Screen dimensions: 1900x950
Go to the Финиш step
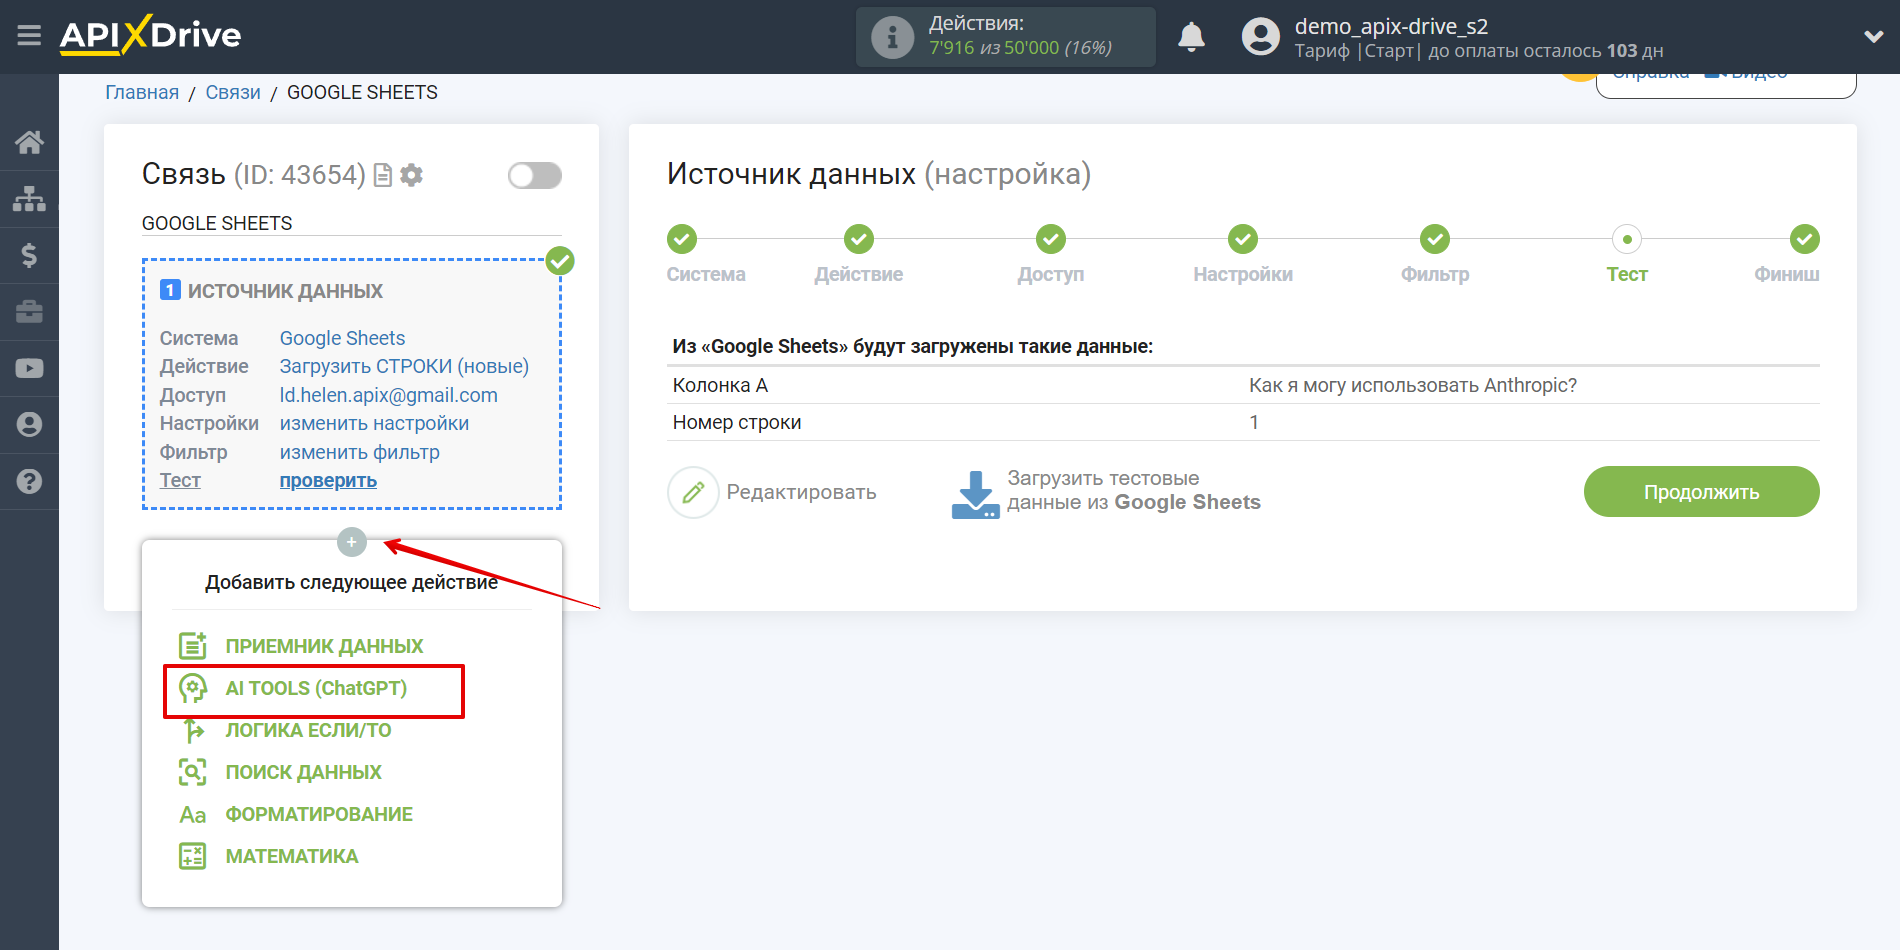click(x=1805, y=239)
